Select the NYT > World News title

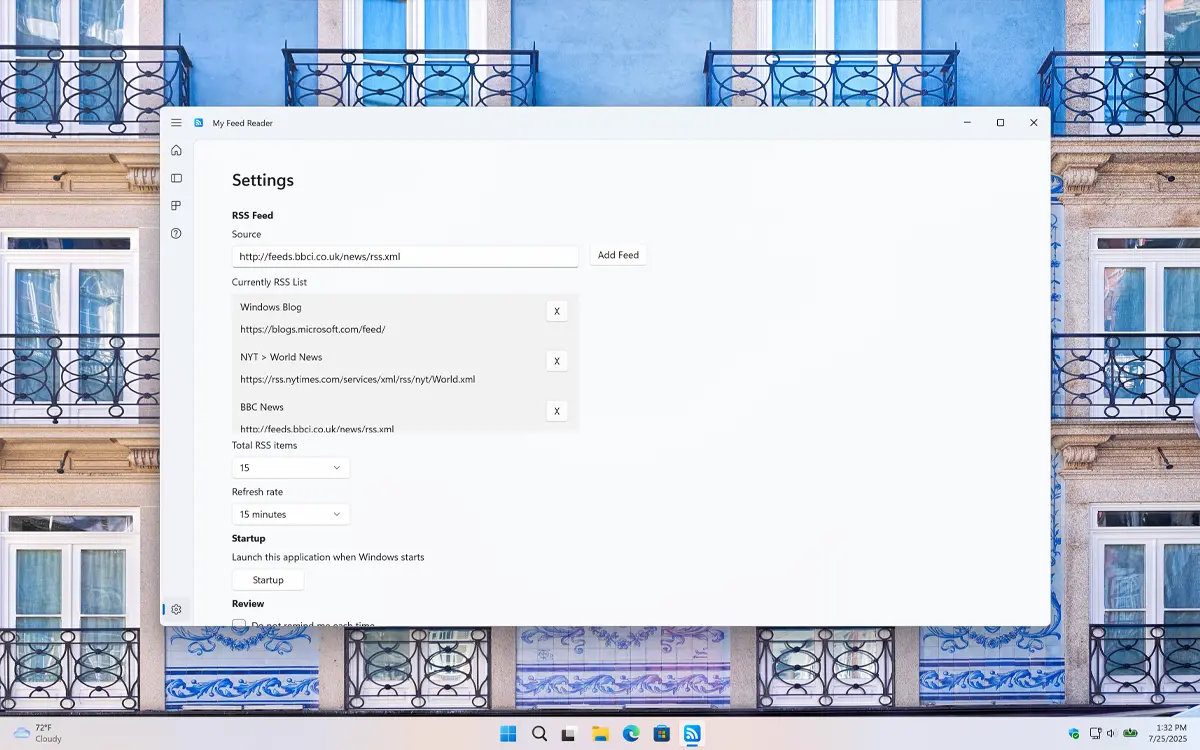pos(281,357)
